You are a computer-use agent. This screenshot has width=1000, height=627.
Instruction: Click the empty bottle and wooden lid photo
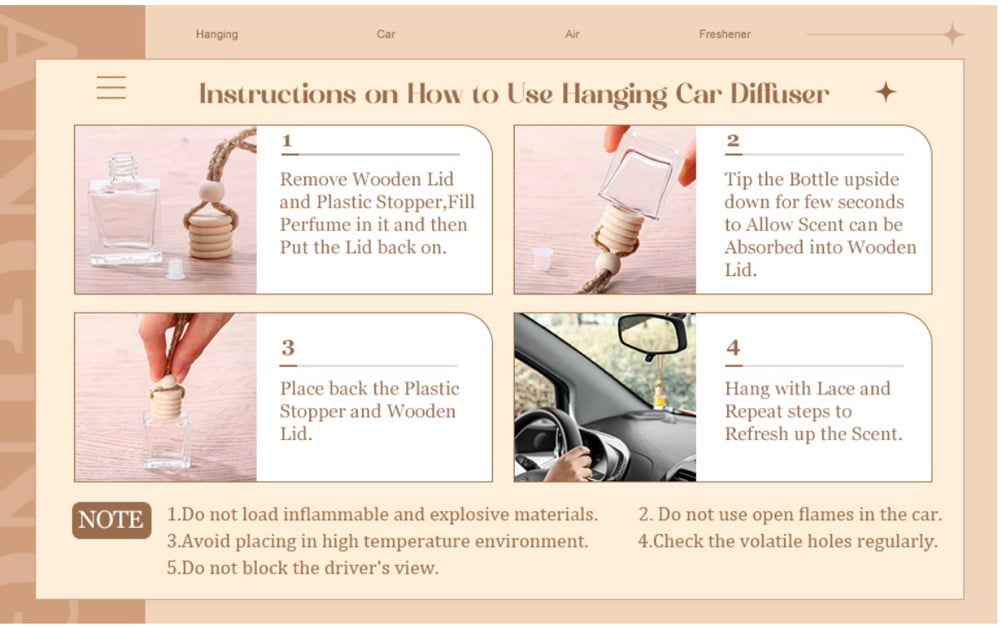(166, 210)
